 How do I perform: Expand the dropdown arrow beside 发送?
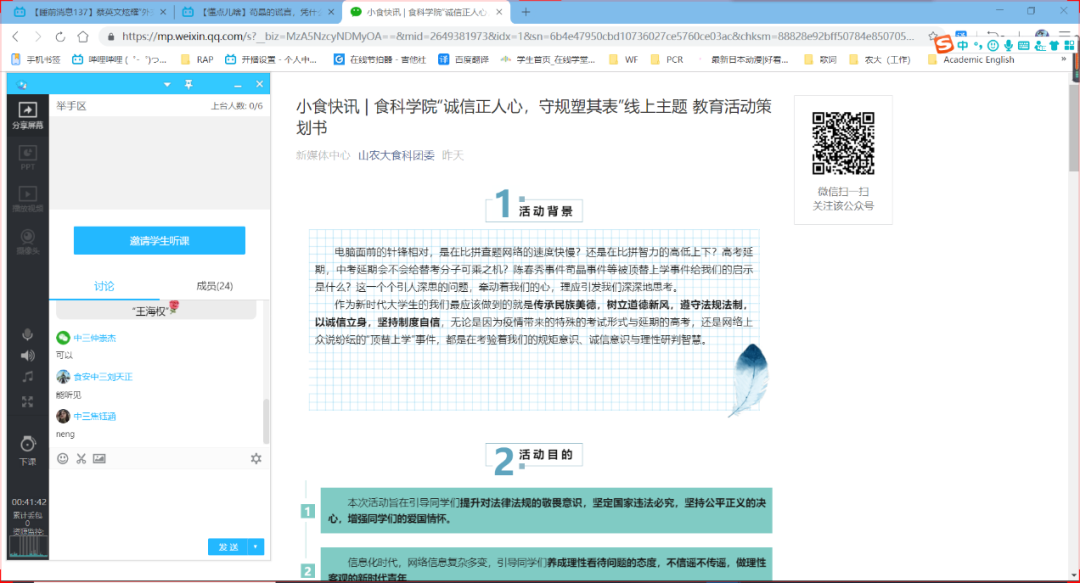click(x=257, y=547)
